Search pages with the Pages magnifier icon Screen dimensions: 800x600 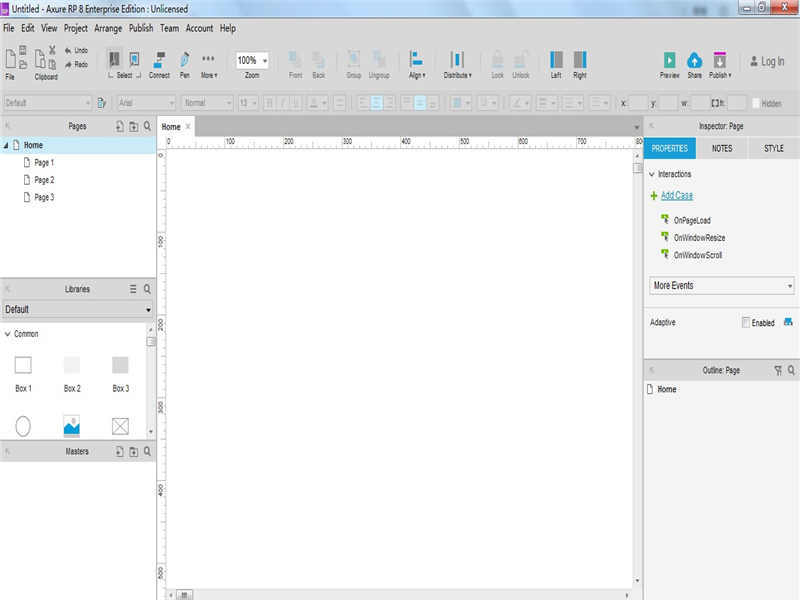[x=147, y=126]
